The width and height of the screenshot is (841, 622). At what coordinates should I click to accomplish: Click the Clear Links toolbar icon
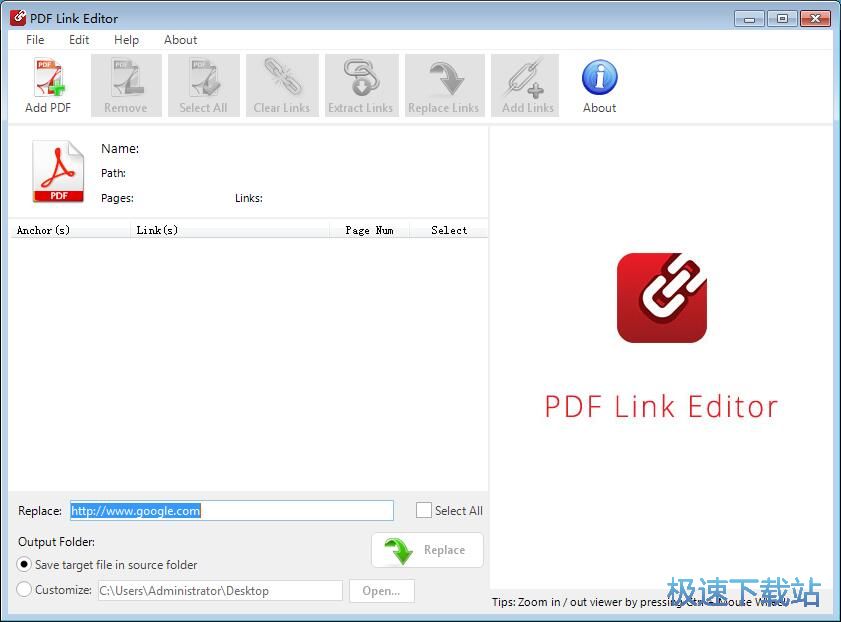point(281,85)
